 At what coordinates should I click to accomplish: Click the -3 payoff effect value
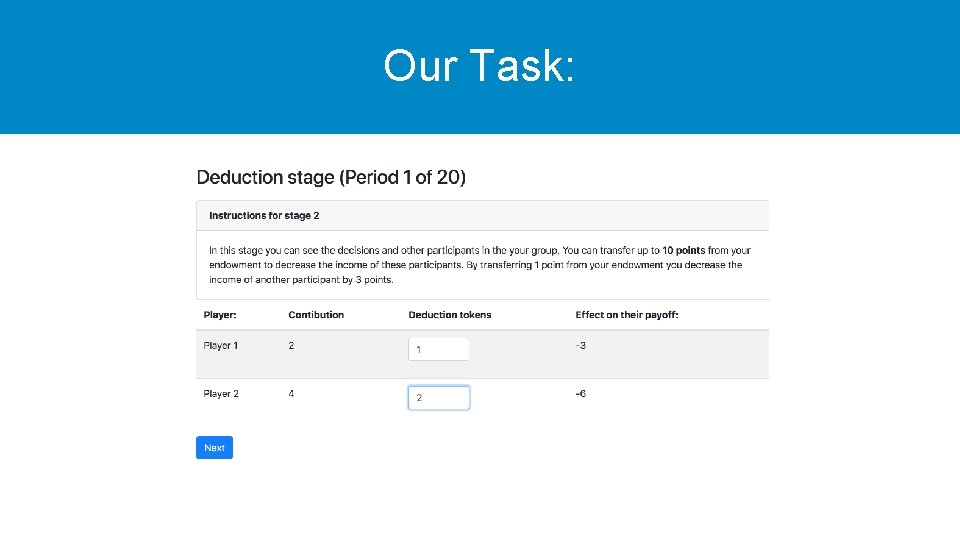[x=580, y=346]
